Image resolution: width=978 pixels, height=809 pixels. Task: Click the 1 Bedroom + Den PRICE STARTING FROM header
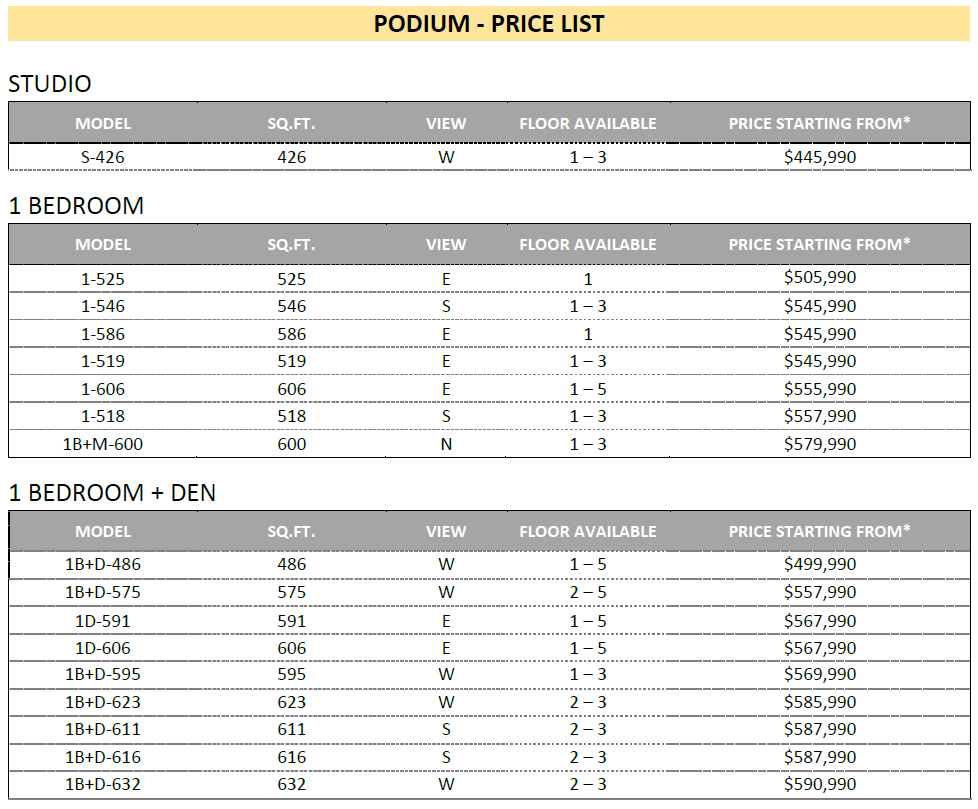point(820,531)
